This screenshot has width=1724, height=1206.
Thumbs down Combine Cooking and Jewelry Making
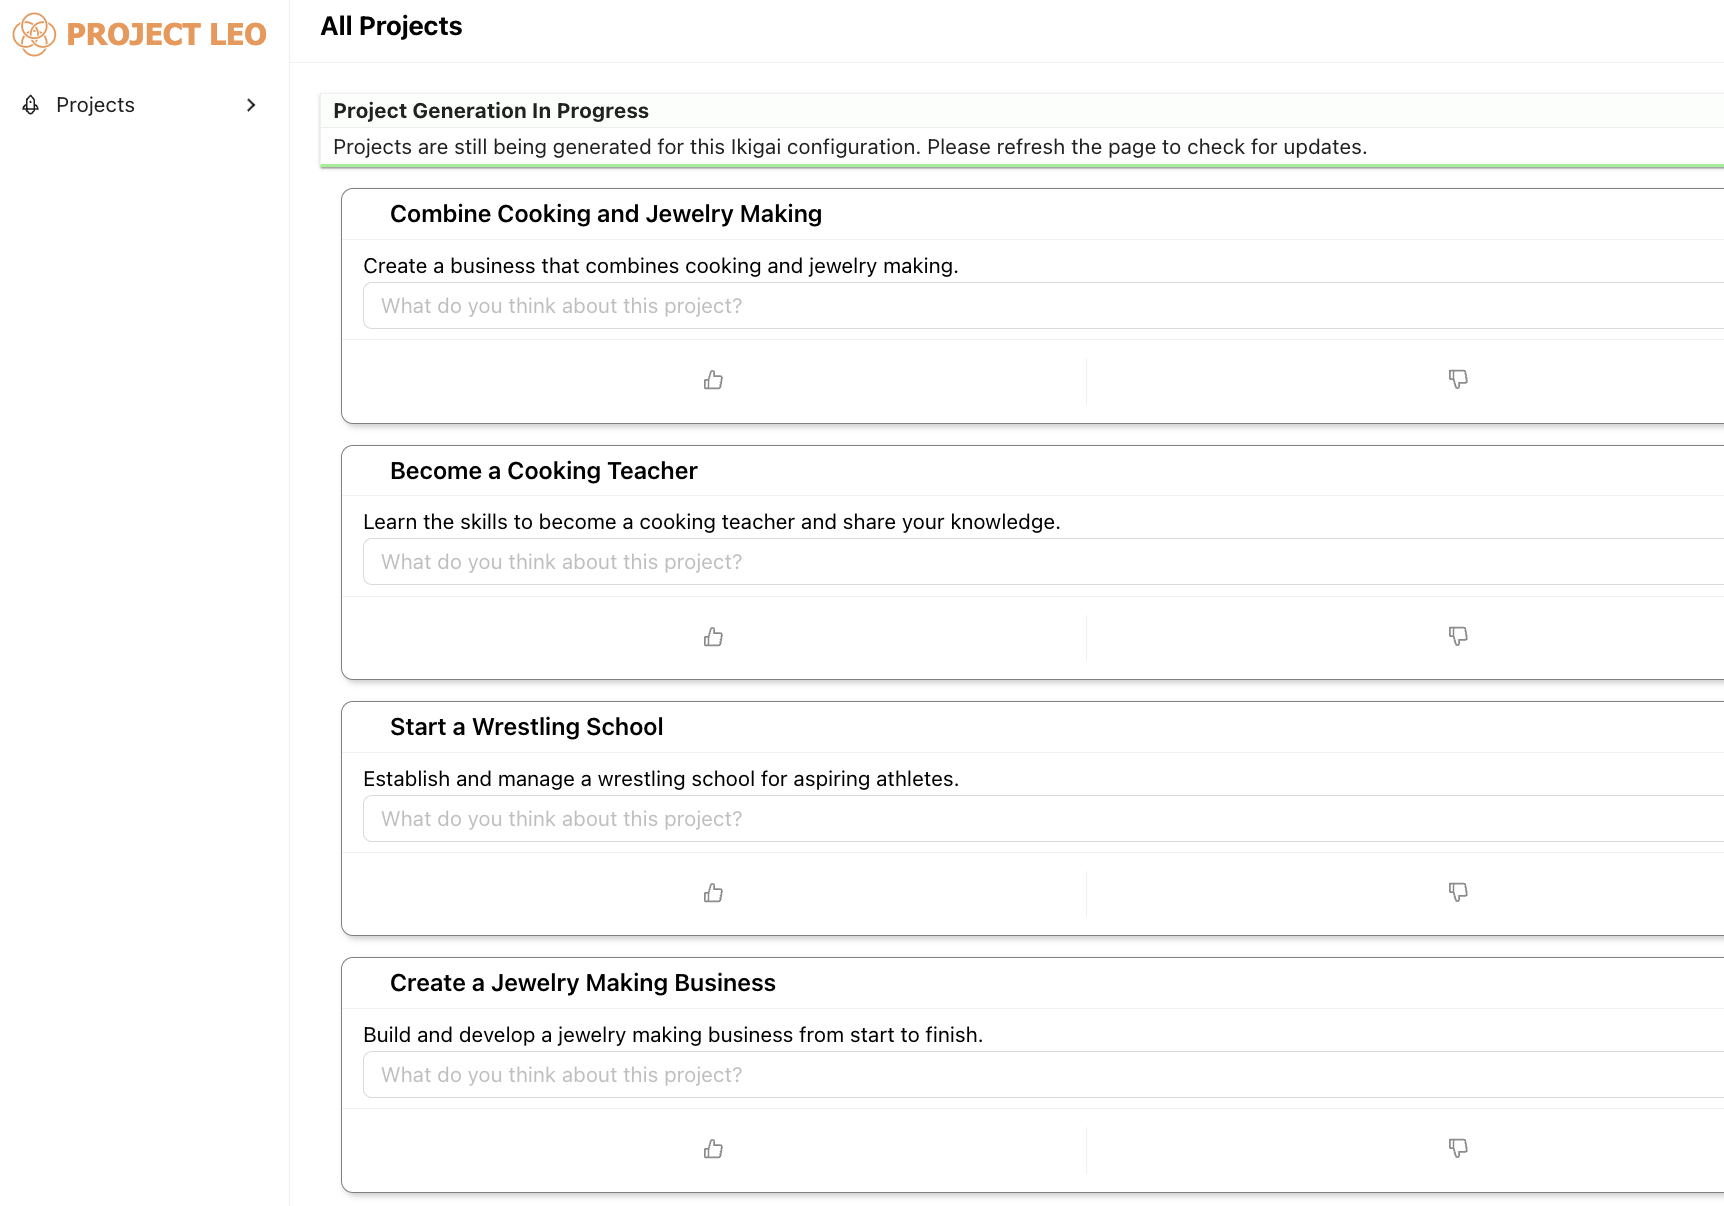pyautogui.click(x=1458, y=379)
